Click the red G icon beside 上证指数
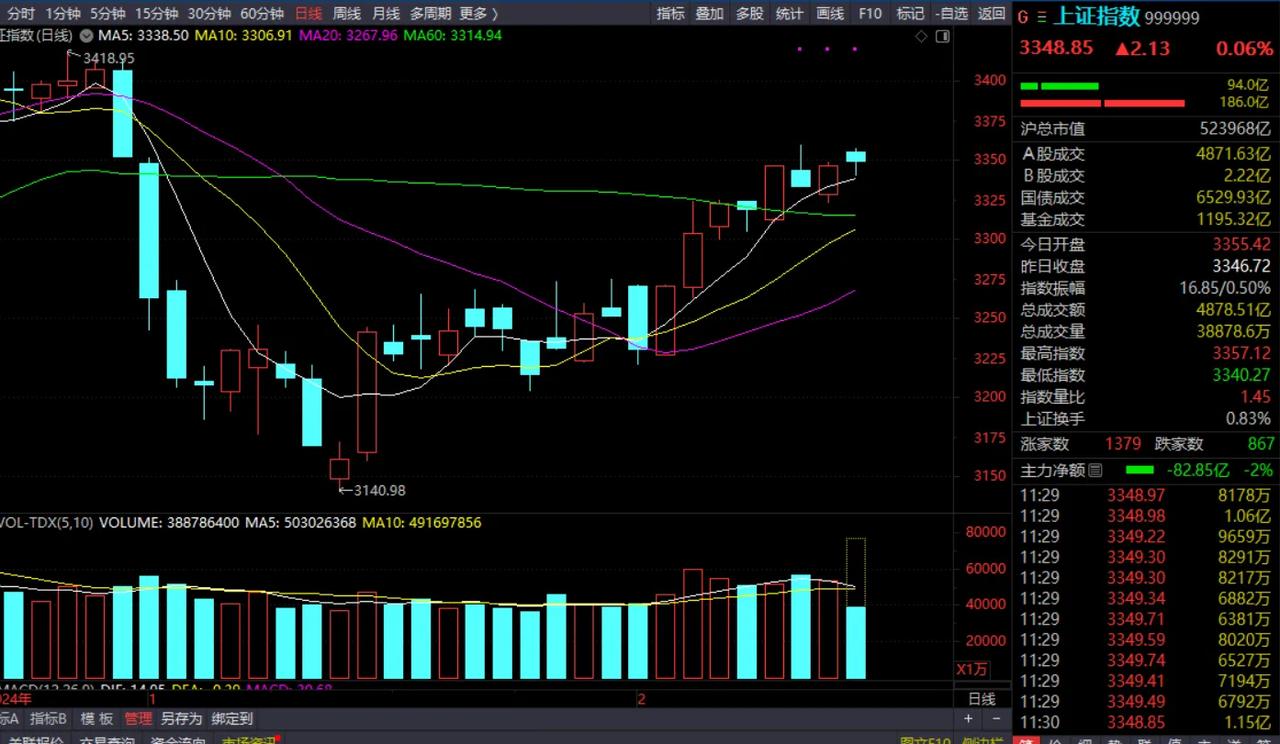 tap(1023, 16)
